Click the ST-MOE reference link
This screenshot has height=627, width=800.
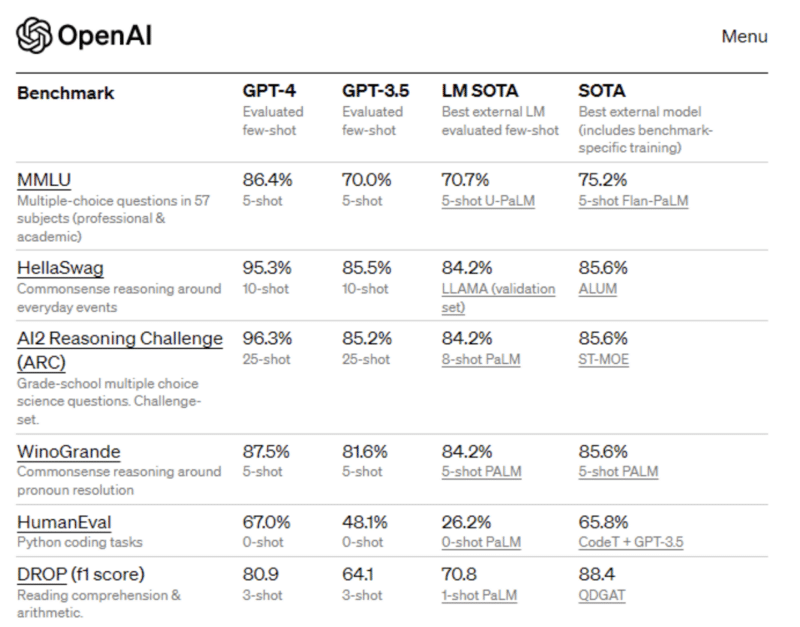coord(604,359)
